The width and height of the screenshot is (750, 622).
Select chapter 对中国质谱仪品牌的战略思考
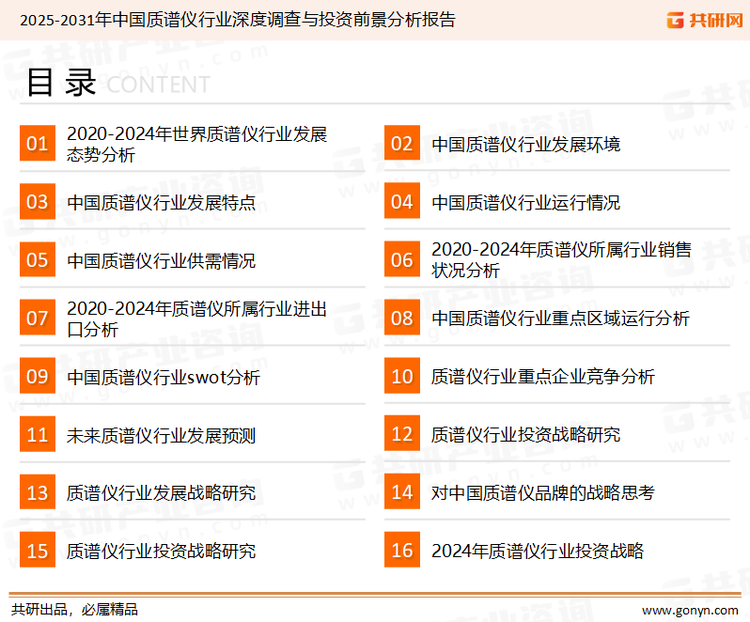[543, 493]
